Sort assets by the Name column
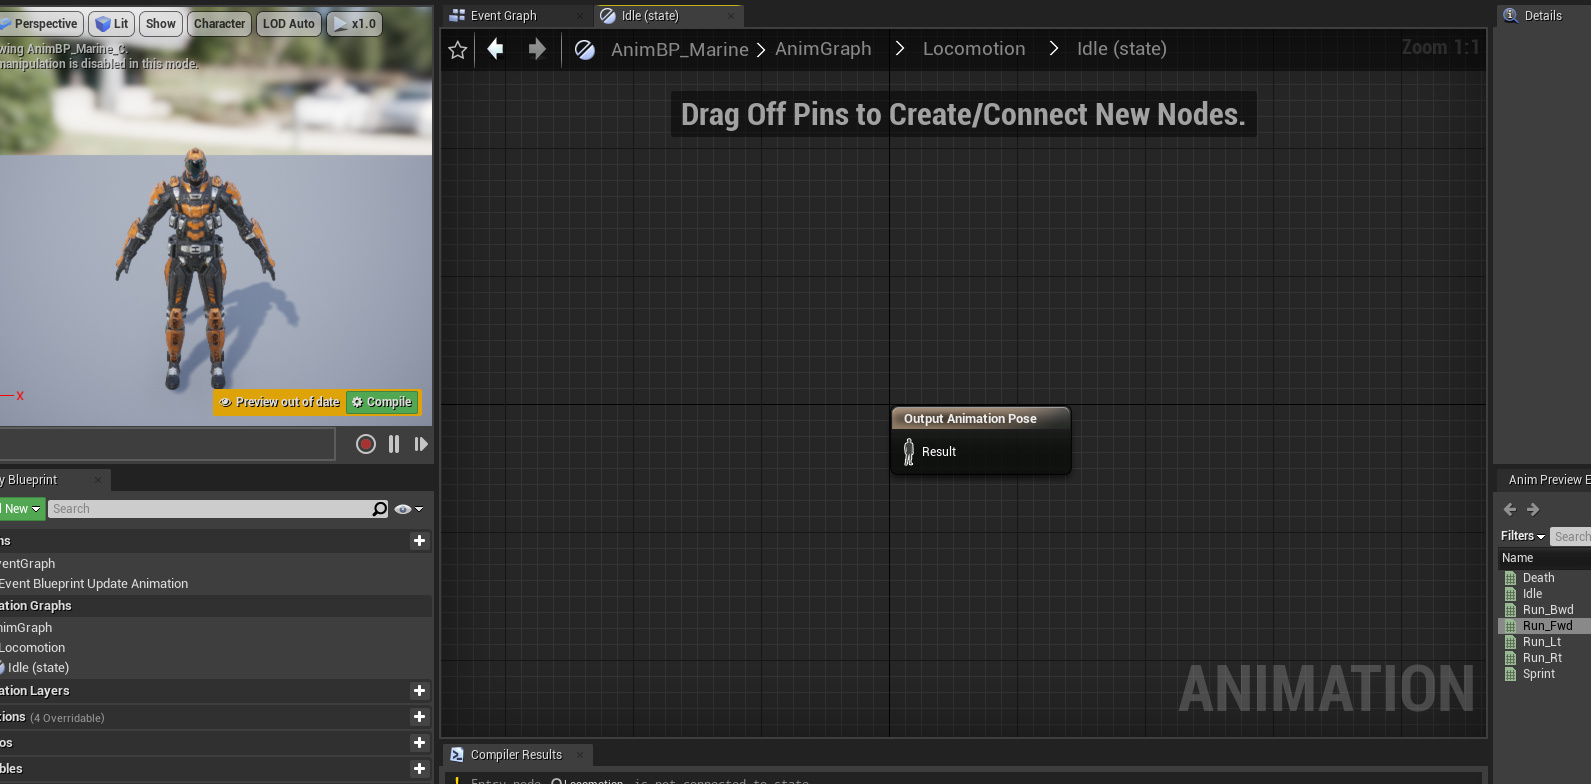1591x784 pixels. click(1517, 558)
